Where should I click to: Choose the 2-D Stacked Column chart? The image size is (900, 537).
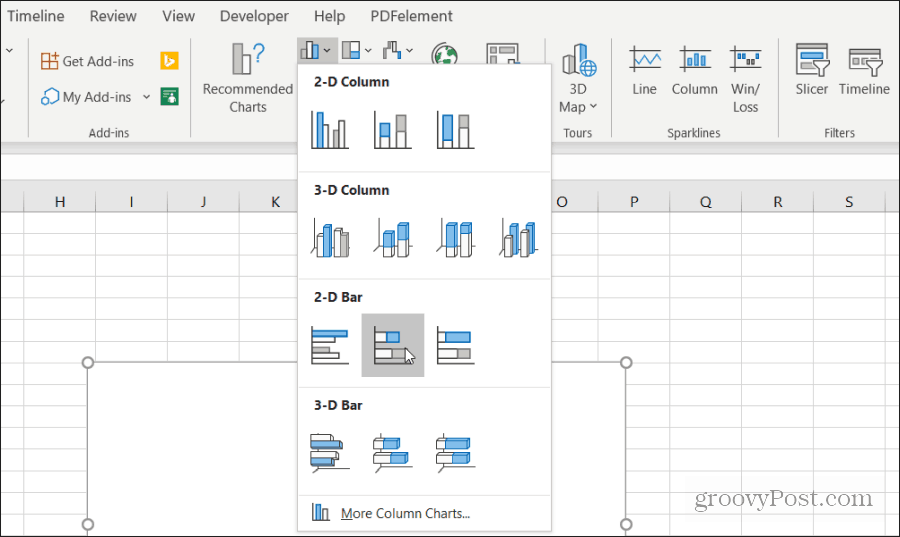392,130
